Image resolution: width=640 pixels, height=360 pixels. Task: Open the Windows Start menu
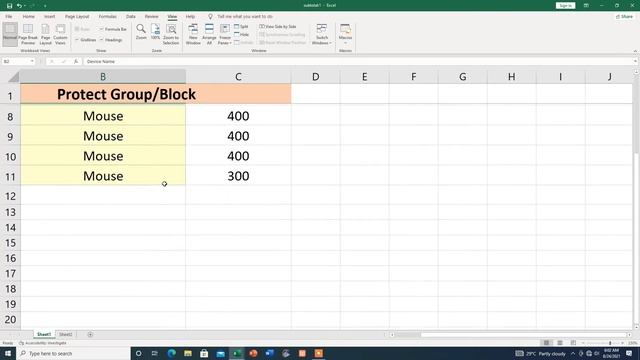pyautogui.click(x=8, y=353)
